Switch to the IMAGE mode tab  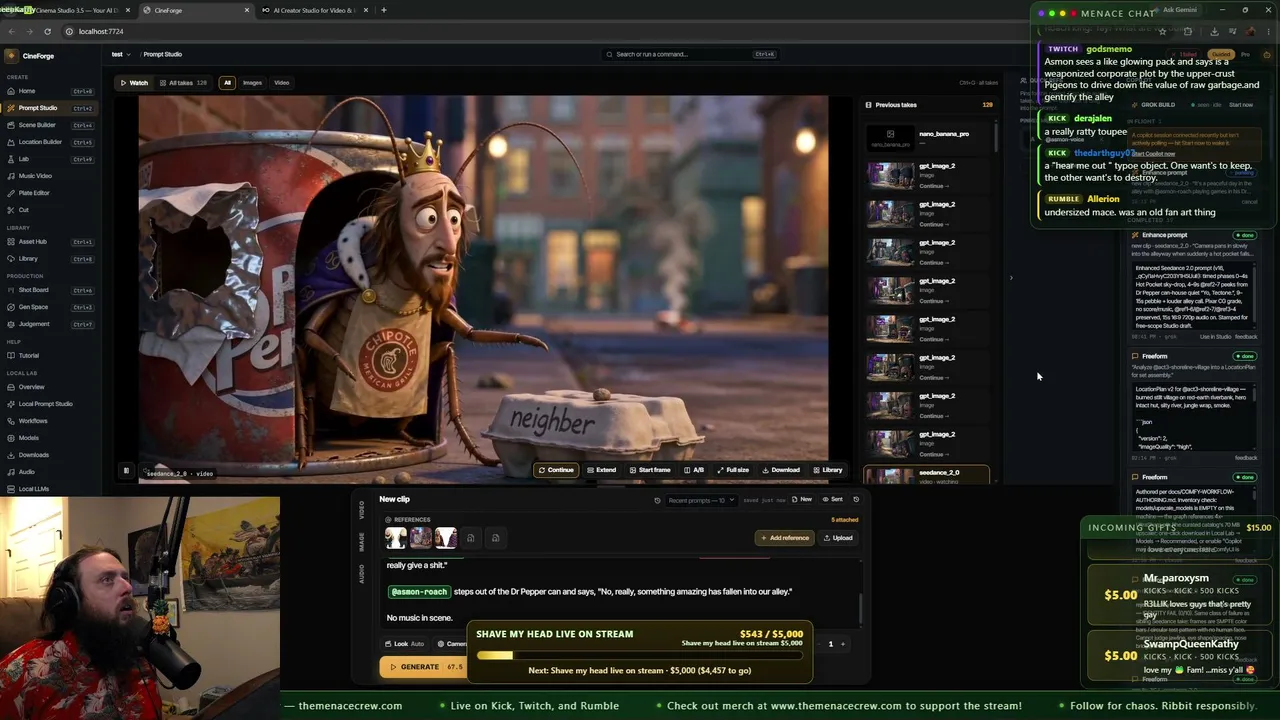click(361, 541)
